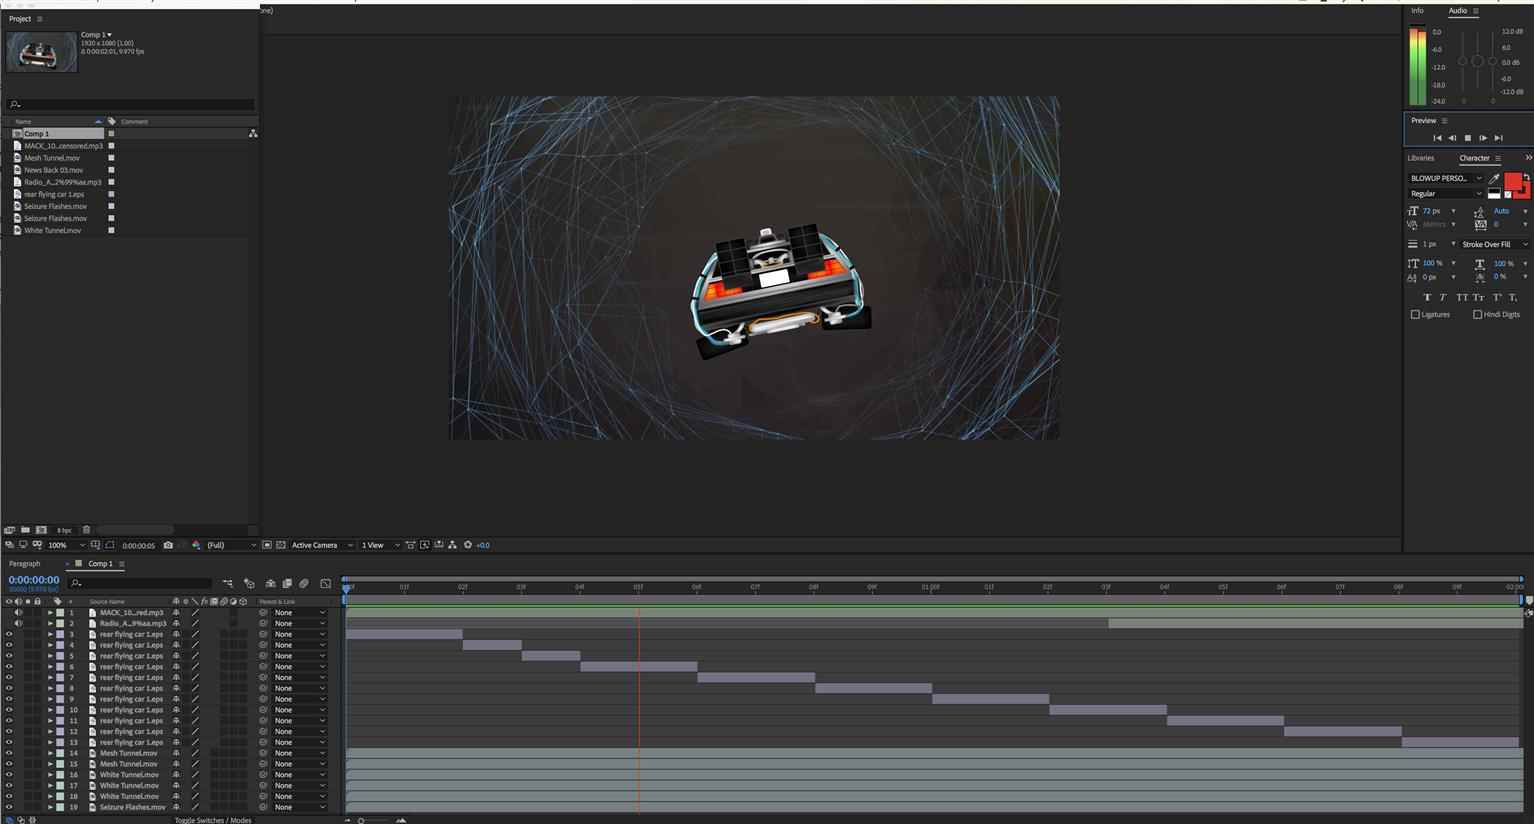Apply All Caps text style

[1462, 297]
